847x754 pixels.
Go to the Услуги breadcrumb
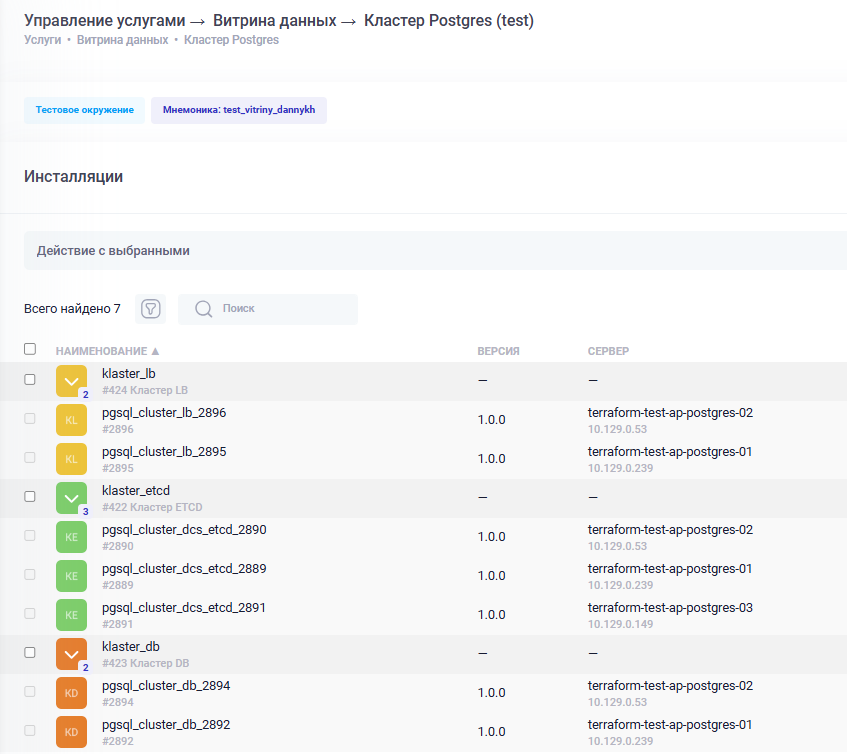click(x=43, y=40)
